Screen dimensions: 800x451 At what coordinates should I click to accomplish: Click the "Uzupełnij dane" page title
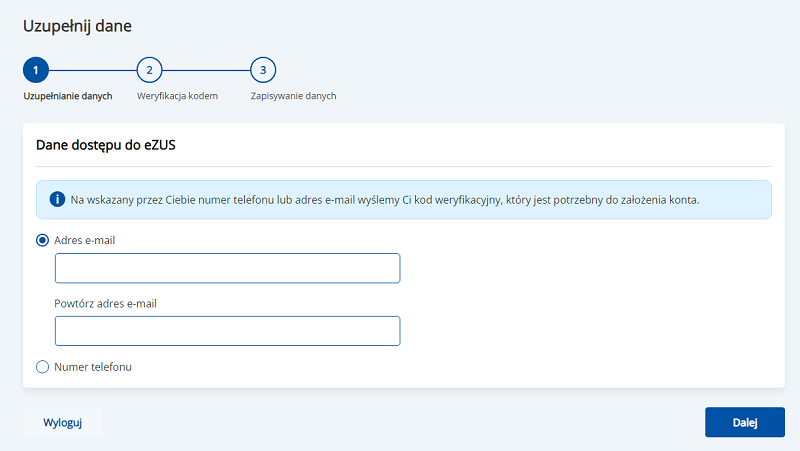click(x=78, y=26)
